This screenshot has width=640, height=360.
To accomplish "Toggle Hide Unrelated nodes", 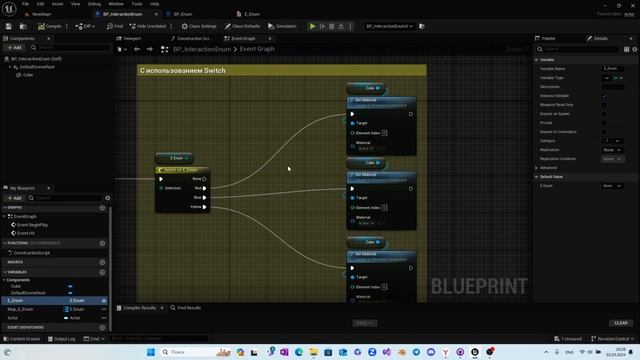I will [x=148, y=26].
